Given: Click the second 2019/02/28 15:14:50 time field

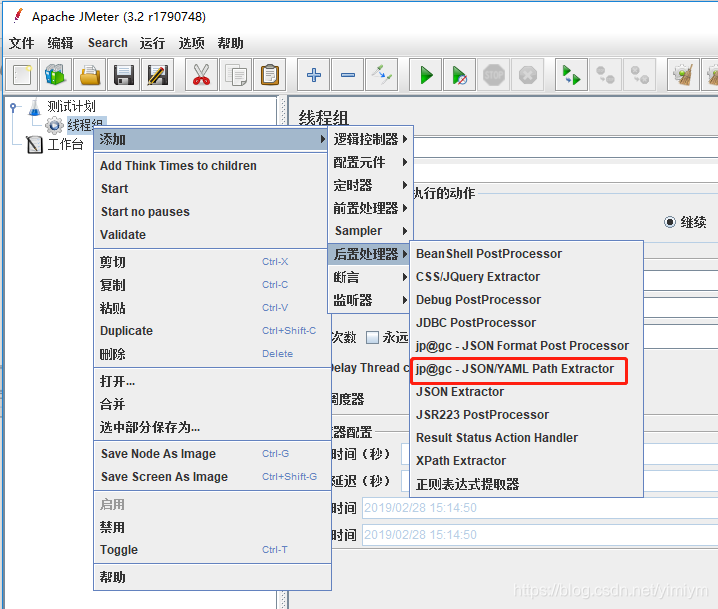Looking at the screenshot, I should tap(540, 535).
